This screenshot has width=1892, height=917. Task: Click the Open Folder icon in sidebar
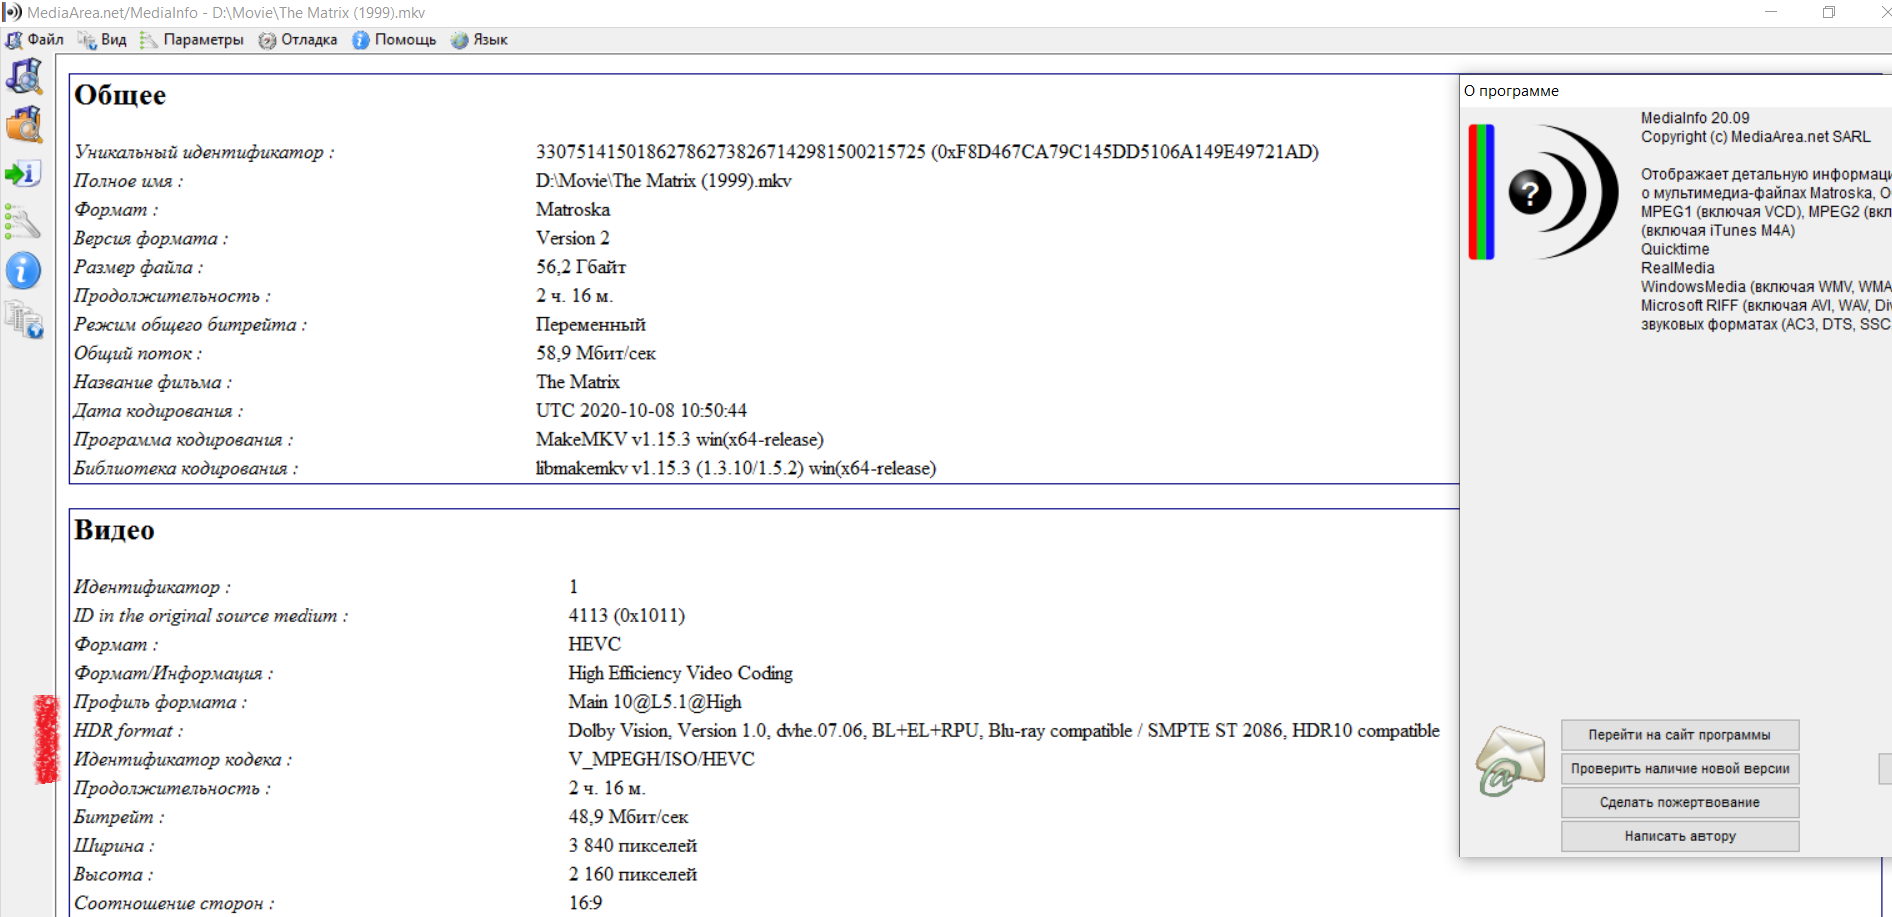(24, 125)
